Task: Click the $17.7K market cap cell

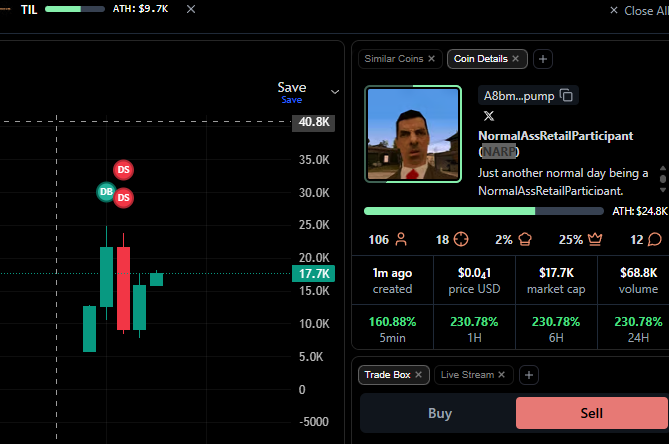Action: coord(556,280)
